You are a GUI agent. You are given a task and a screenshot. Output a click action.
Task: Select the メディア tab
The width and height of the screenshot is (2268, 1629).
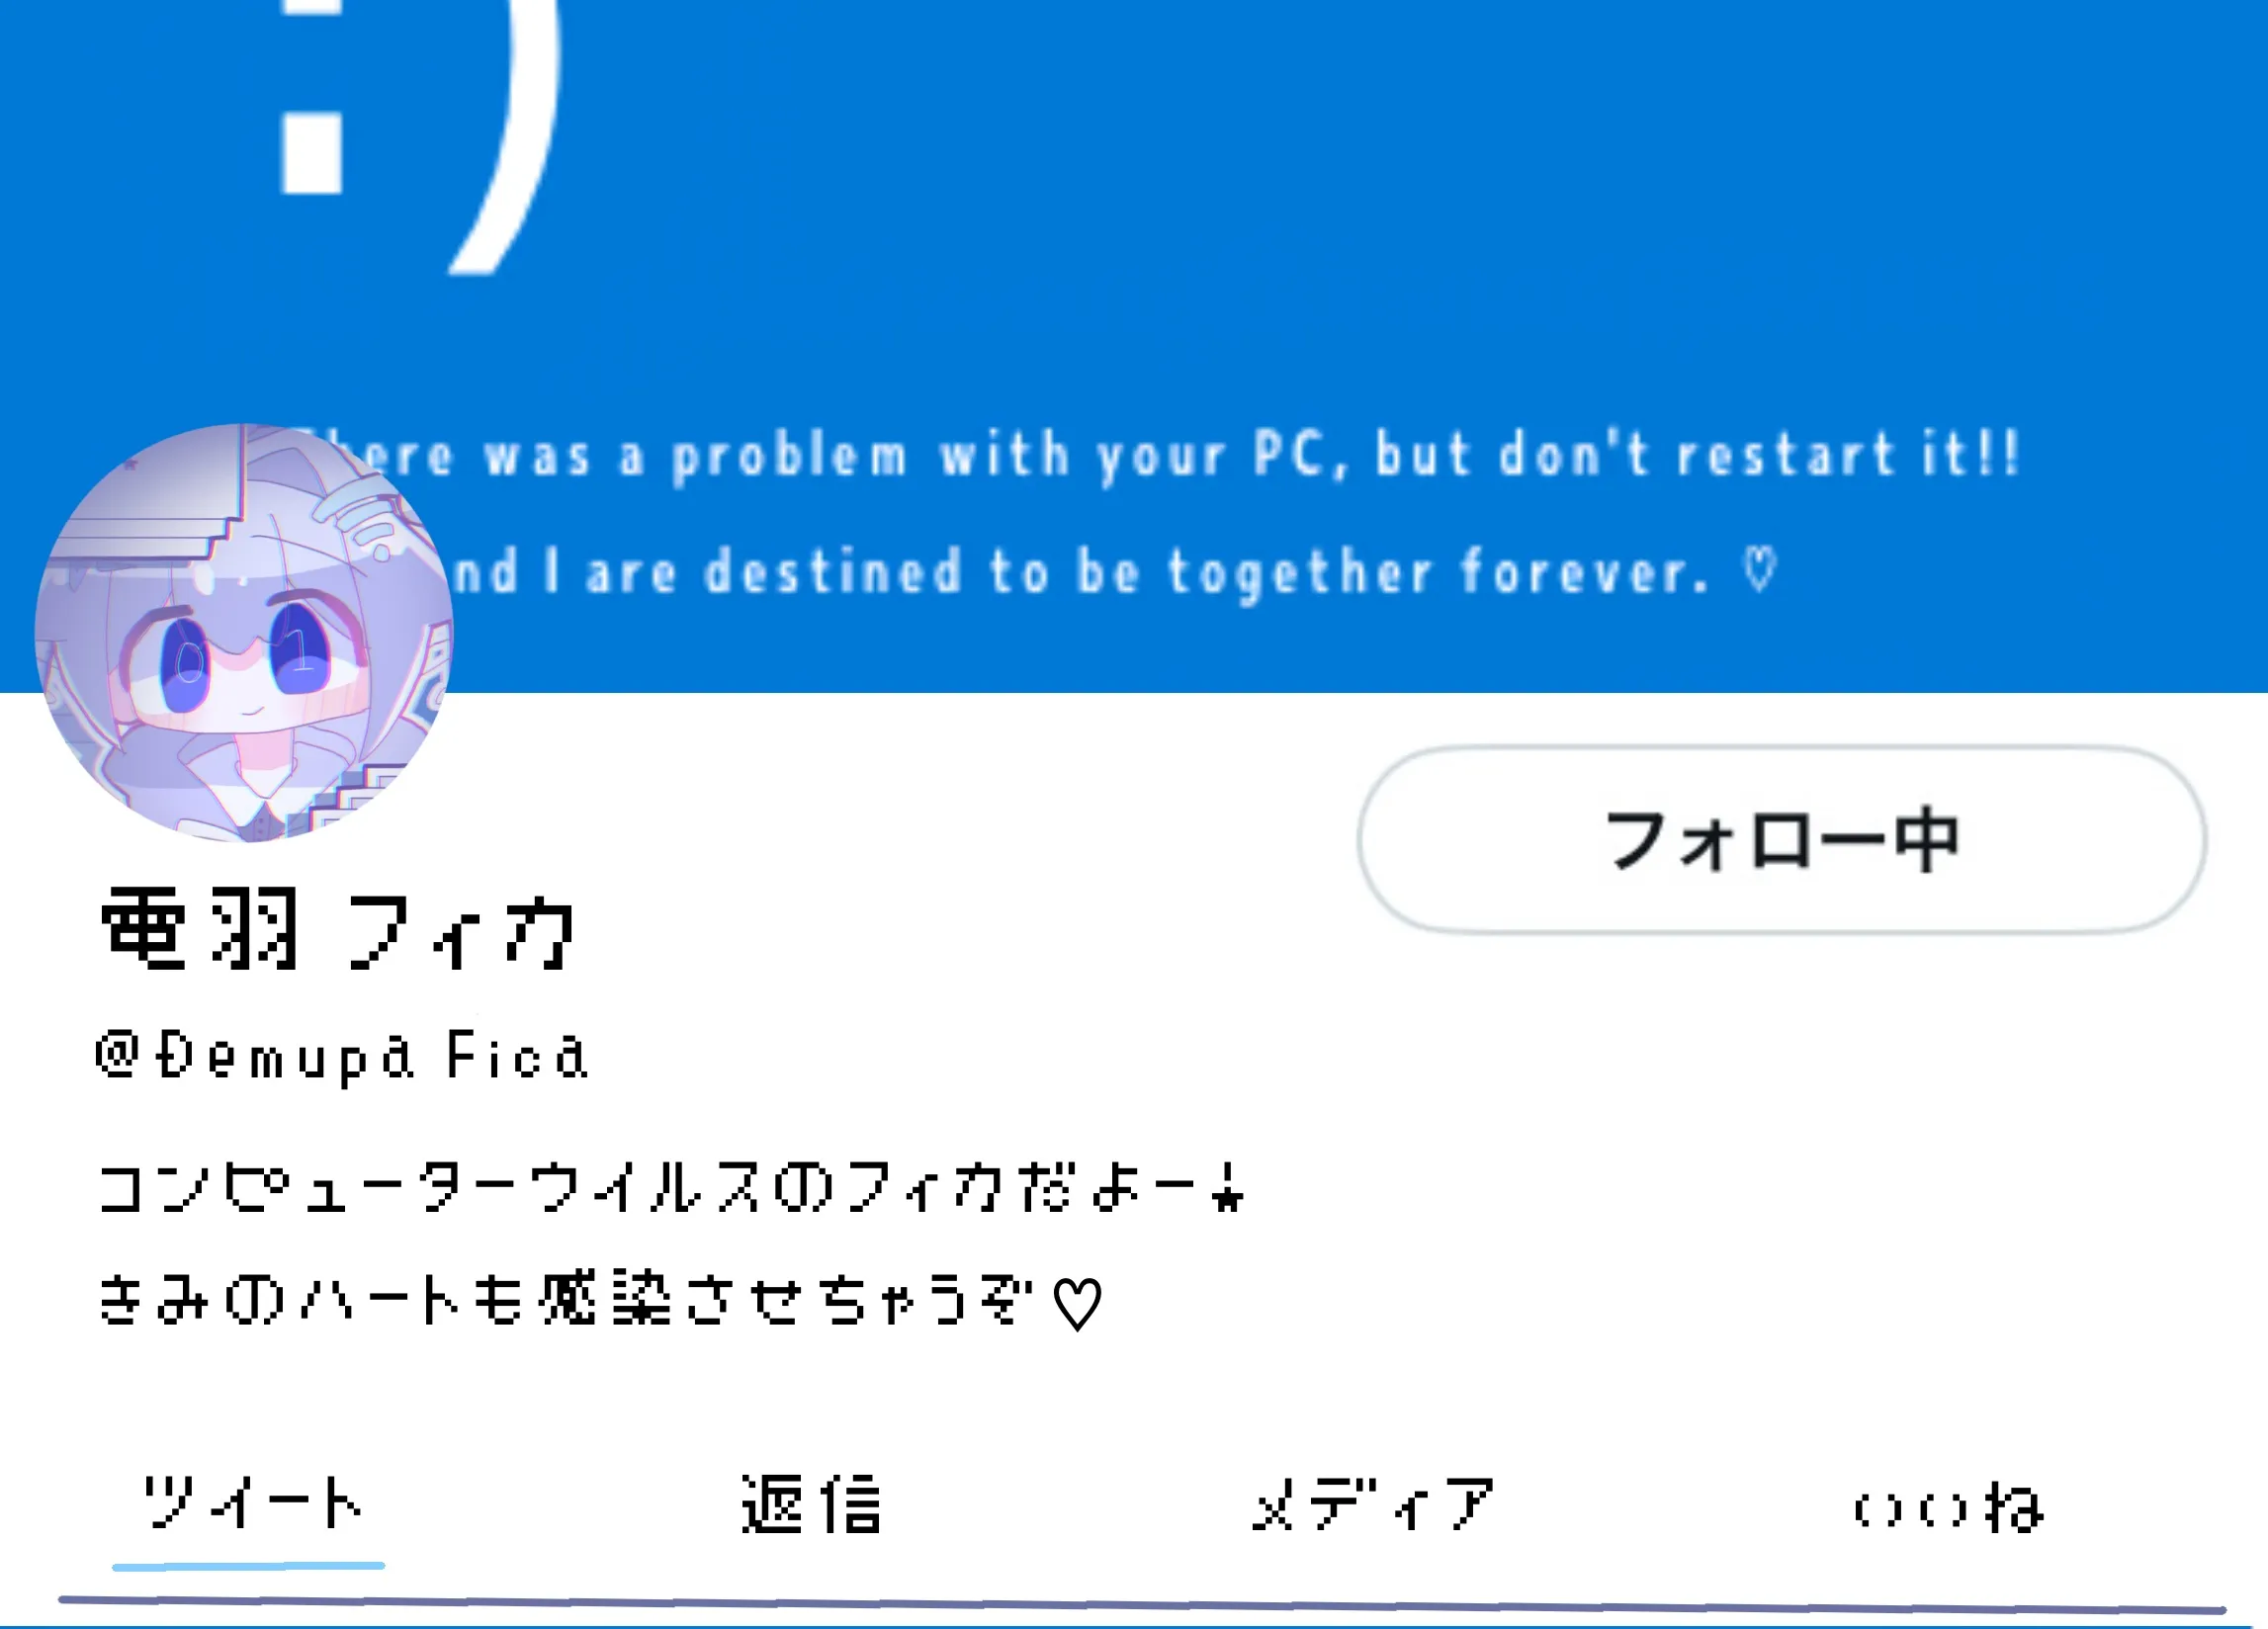1373,1505
